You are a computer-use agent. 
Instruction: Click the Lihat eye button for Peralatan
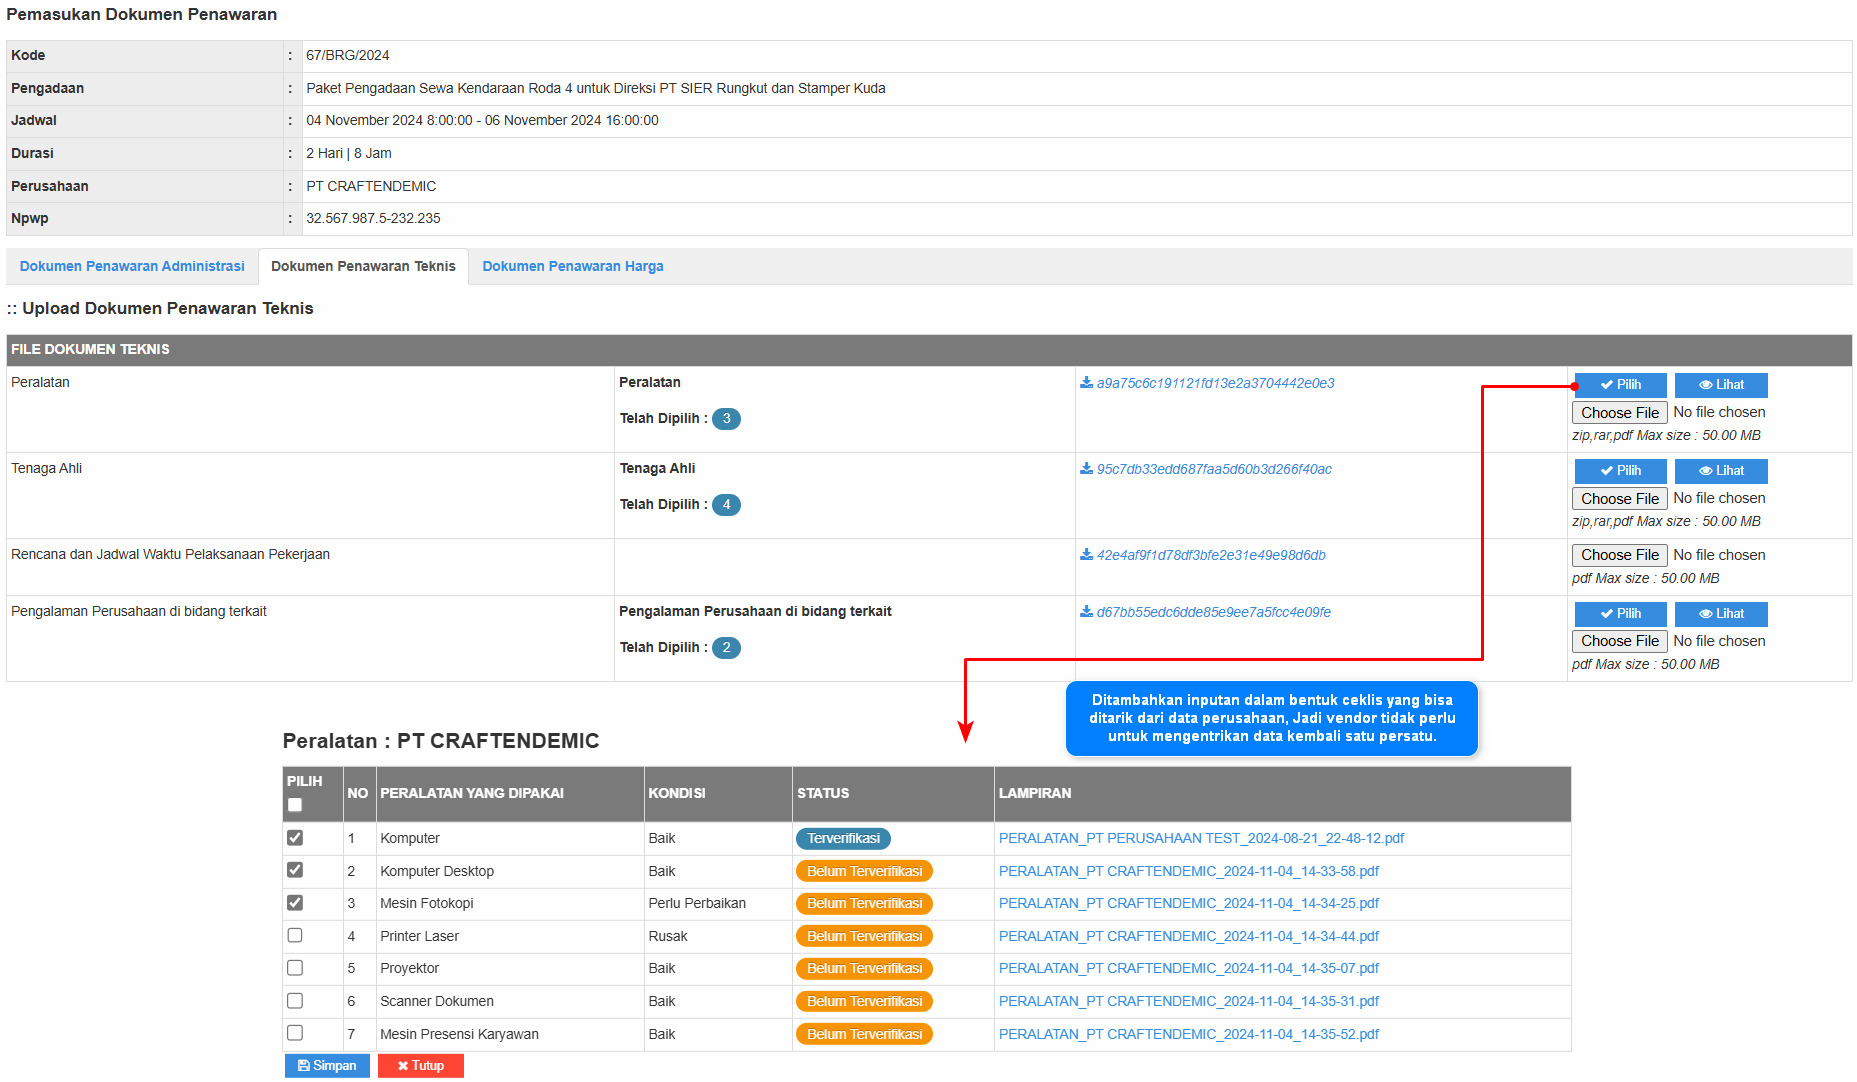coord(1720,385)
